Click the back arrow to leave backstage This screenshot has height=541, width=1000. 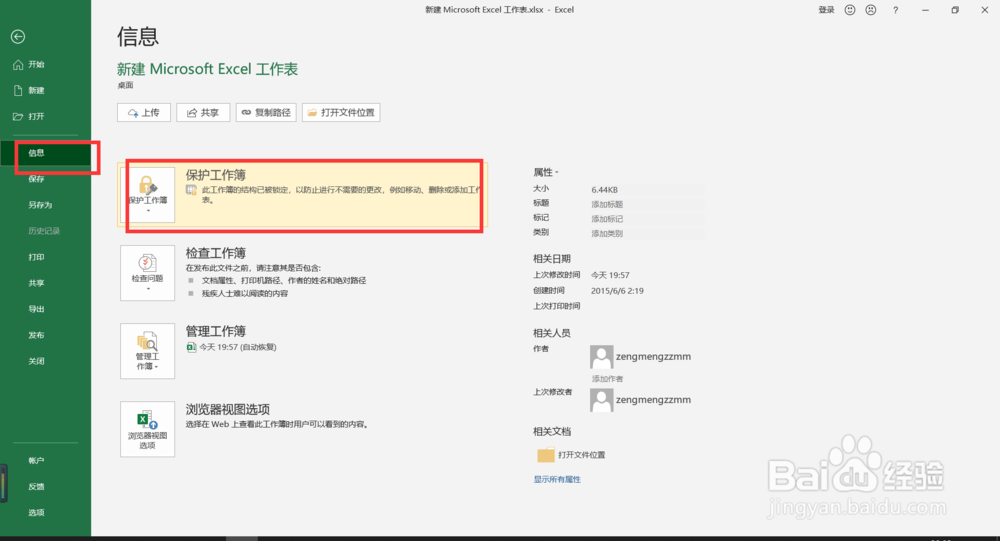coord(18,37)
